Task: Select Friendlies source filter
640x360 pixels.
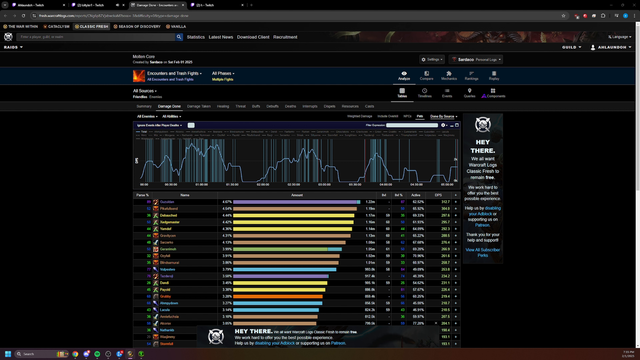Action: coord(140,97)
